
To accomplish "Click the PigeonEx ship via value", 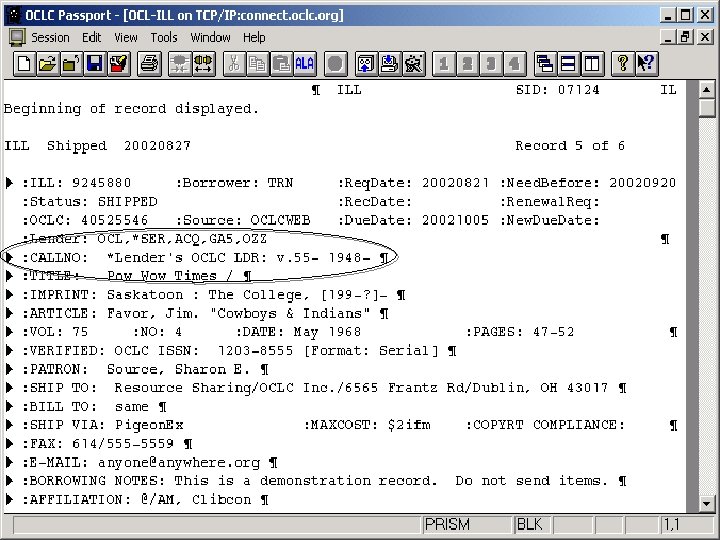I will pyautogui.click(x=149, y=426).
